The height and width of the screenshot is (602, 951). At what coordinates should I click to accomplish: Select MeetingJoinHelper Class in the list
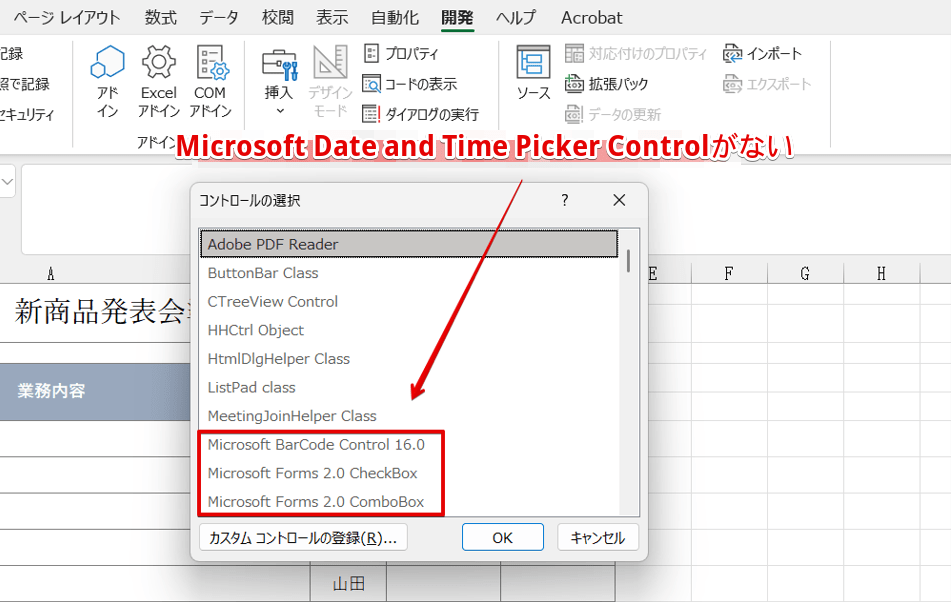(x=409, y=415)
